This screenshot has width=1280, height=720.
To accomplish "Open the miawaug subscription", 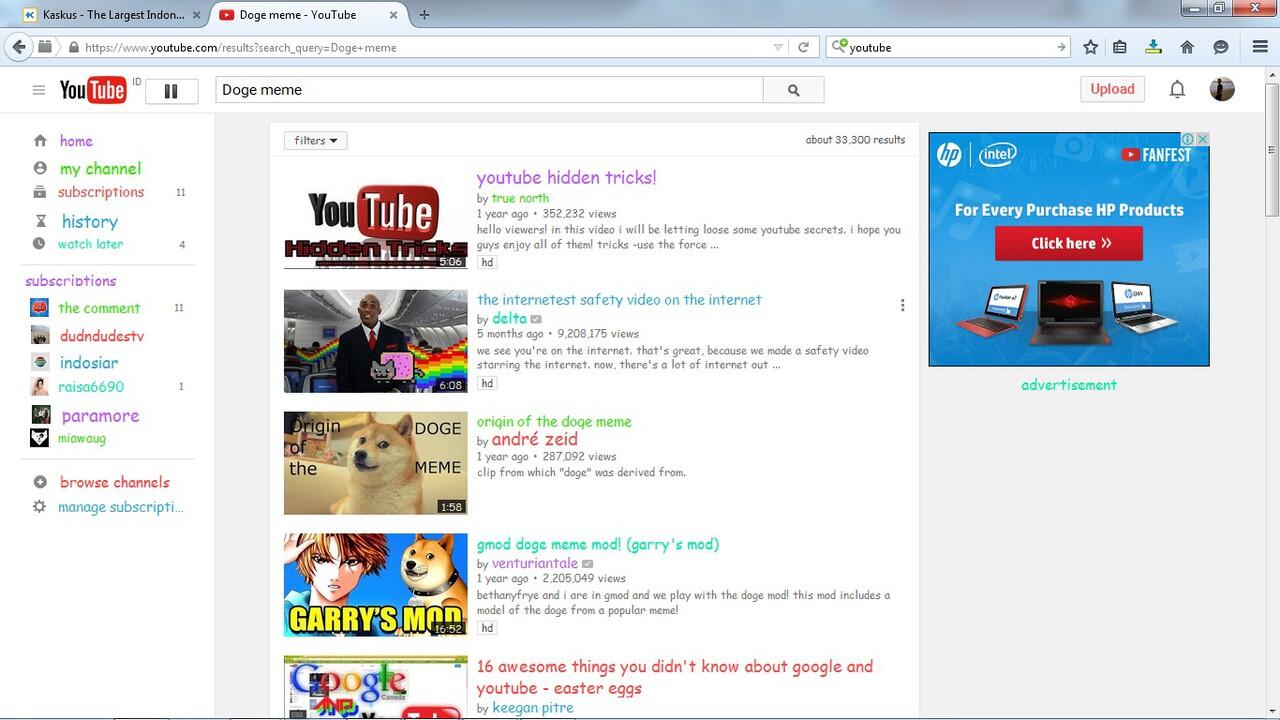I will [82, 438].
